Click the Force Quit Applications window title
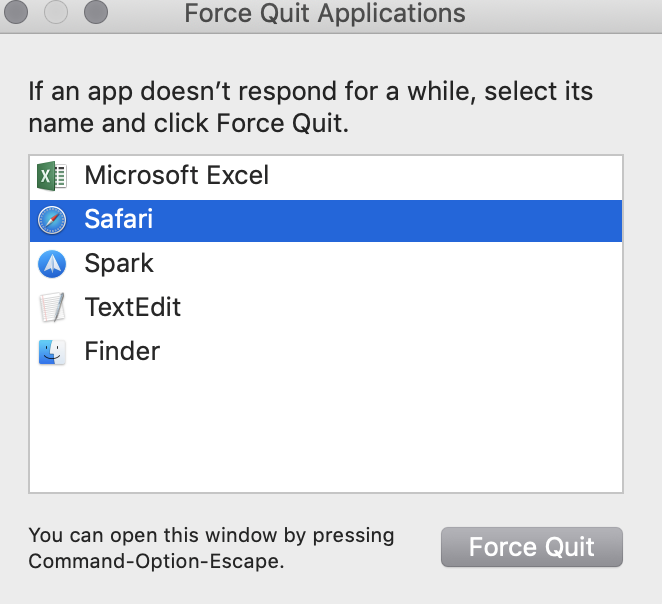Viewport: 662px width, 604px height. pyautogui.click(x=325, y=14)
